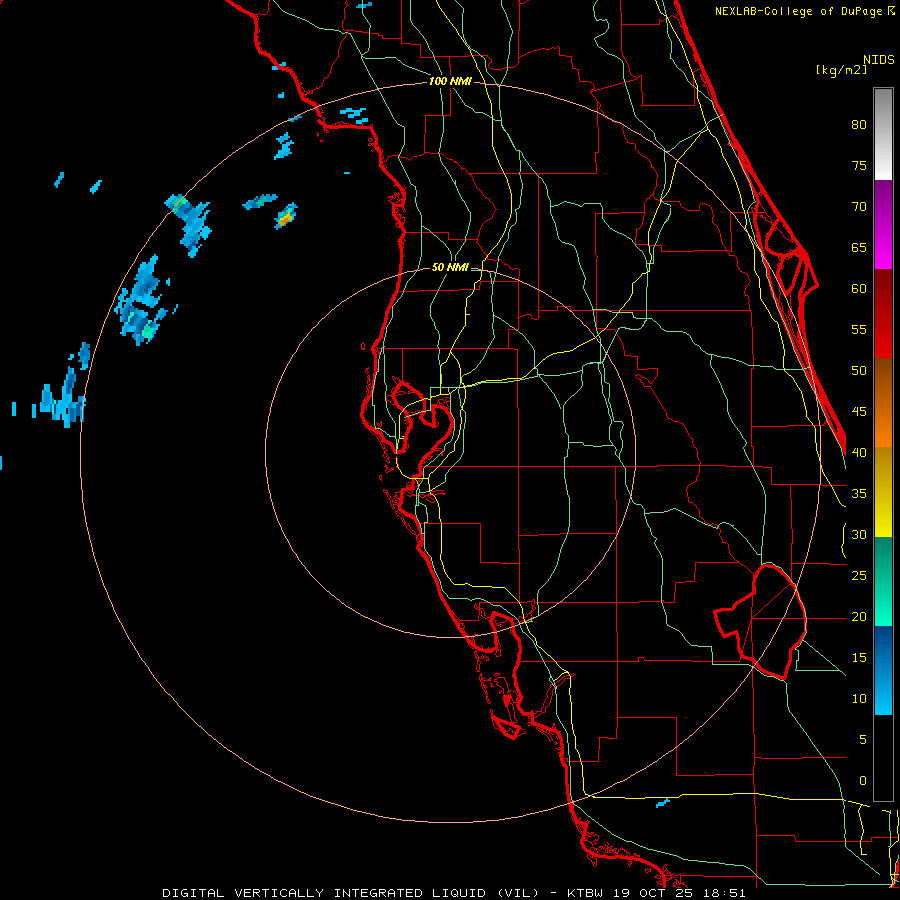
Task: Select the 100 NMI range ring label
Action: pos(450,82)
